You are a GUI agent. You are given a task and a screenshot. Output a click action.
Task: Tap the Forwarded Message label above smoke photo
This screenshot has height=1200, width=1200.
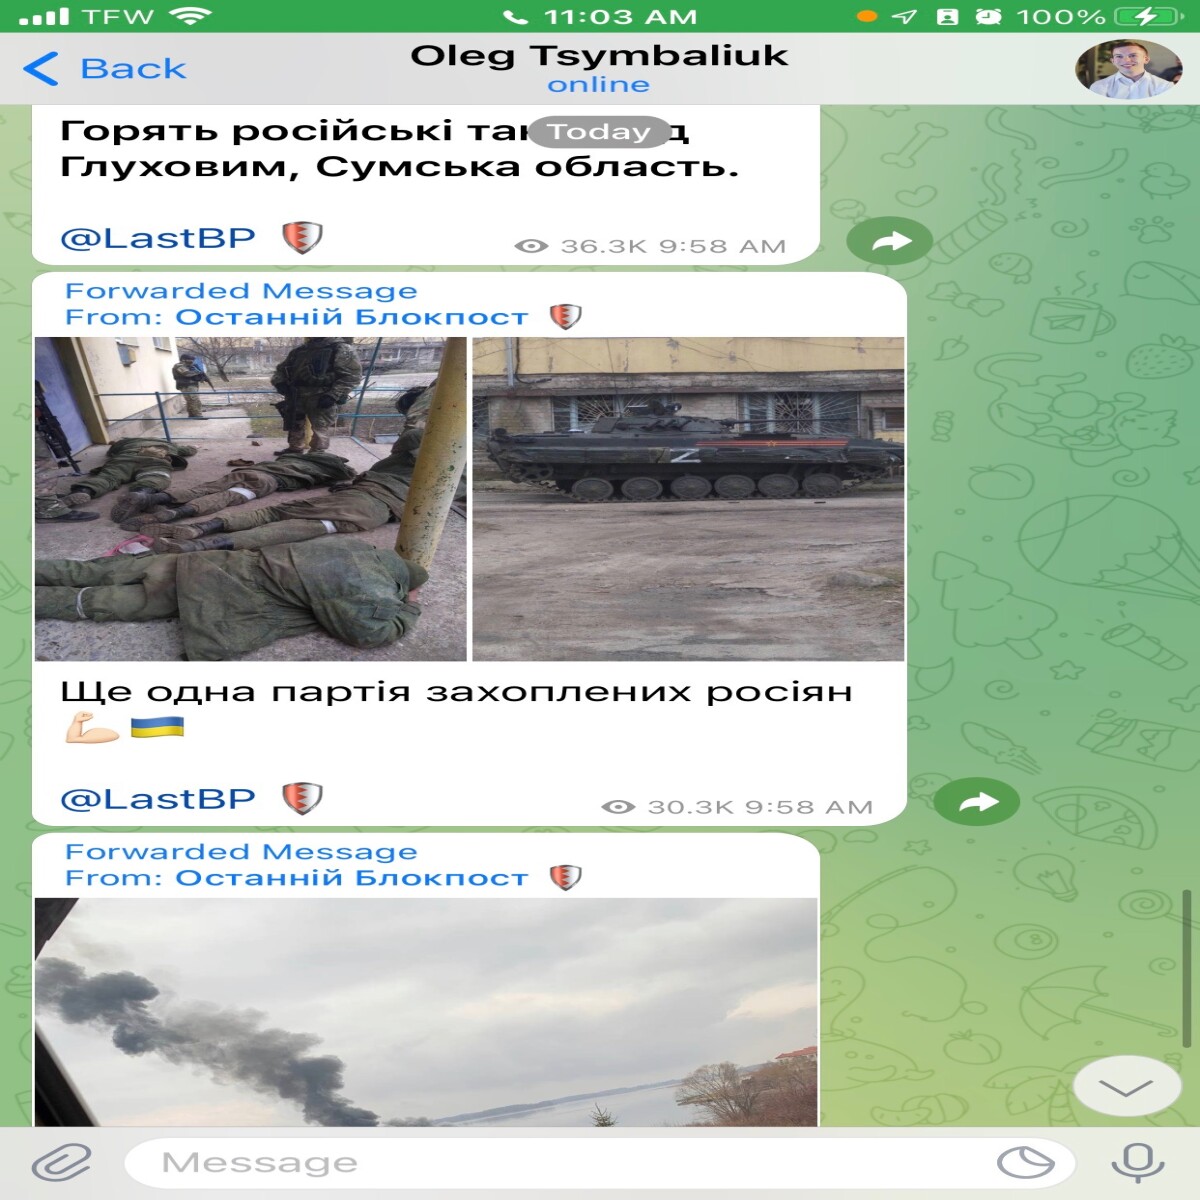tap(241, 852)
